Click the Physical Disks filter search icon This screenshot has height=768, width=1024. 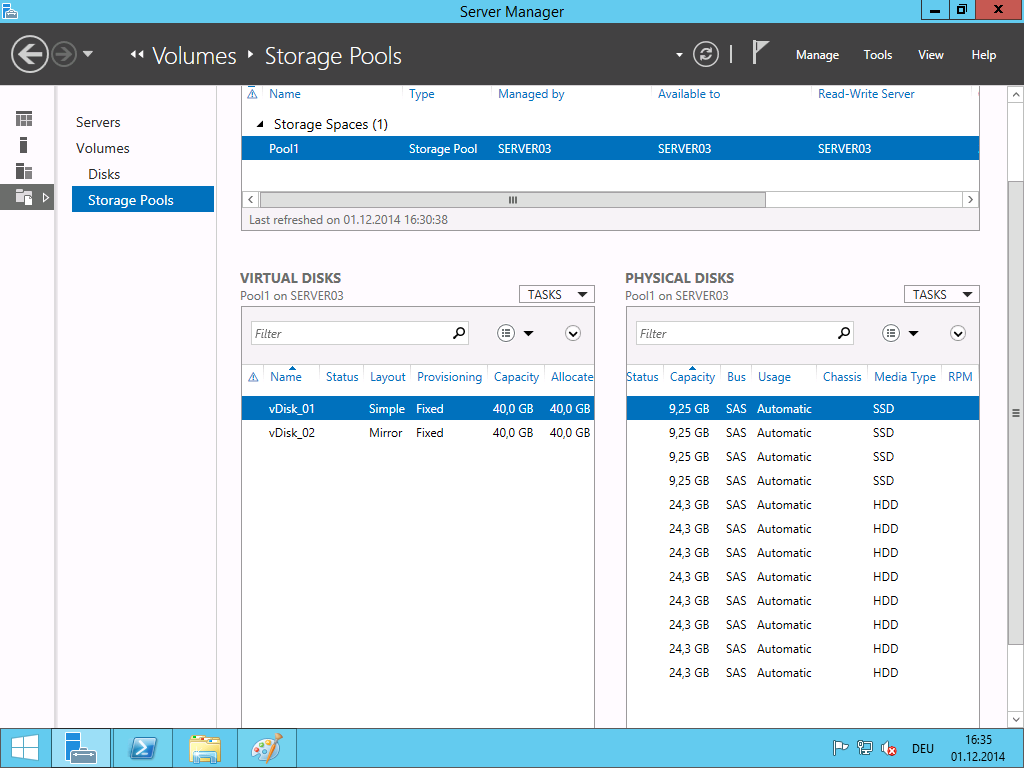[844, 333]
